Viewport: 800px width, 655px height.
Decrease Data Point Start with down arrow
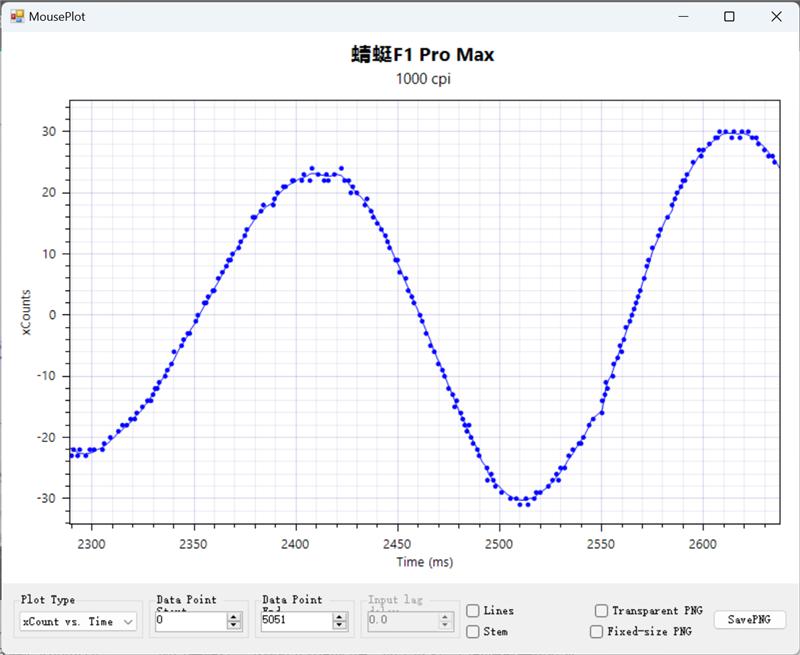234,626
